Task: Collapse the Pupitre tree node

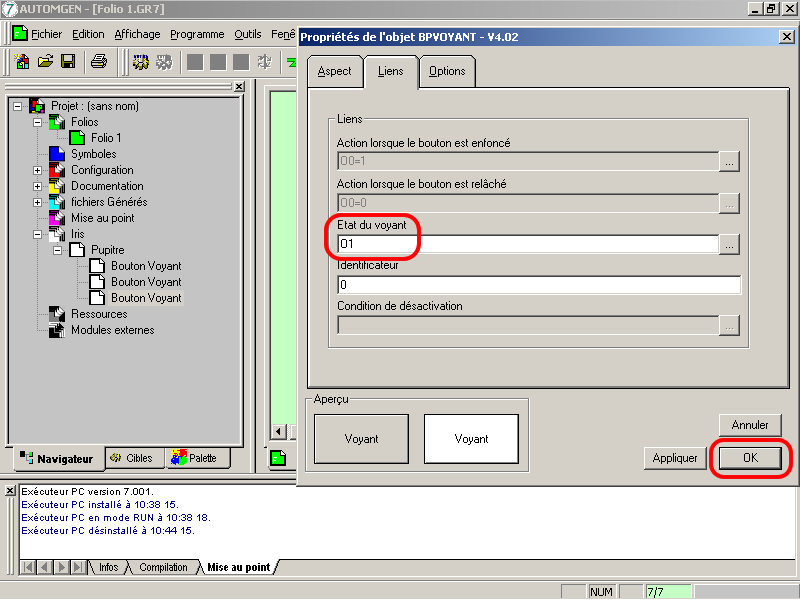Action: click(57, 250)
